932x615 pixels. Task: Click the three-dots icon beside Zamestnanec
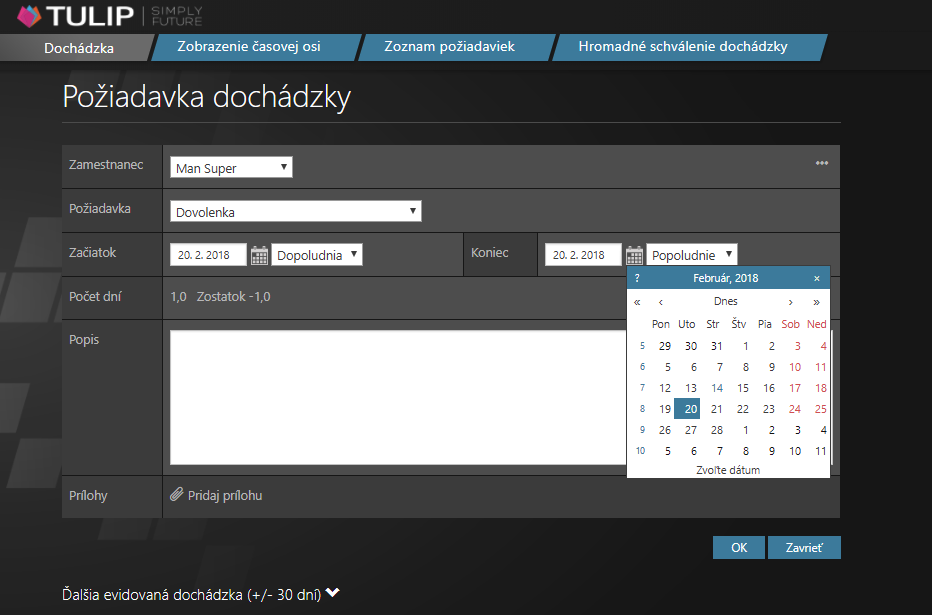822,164
